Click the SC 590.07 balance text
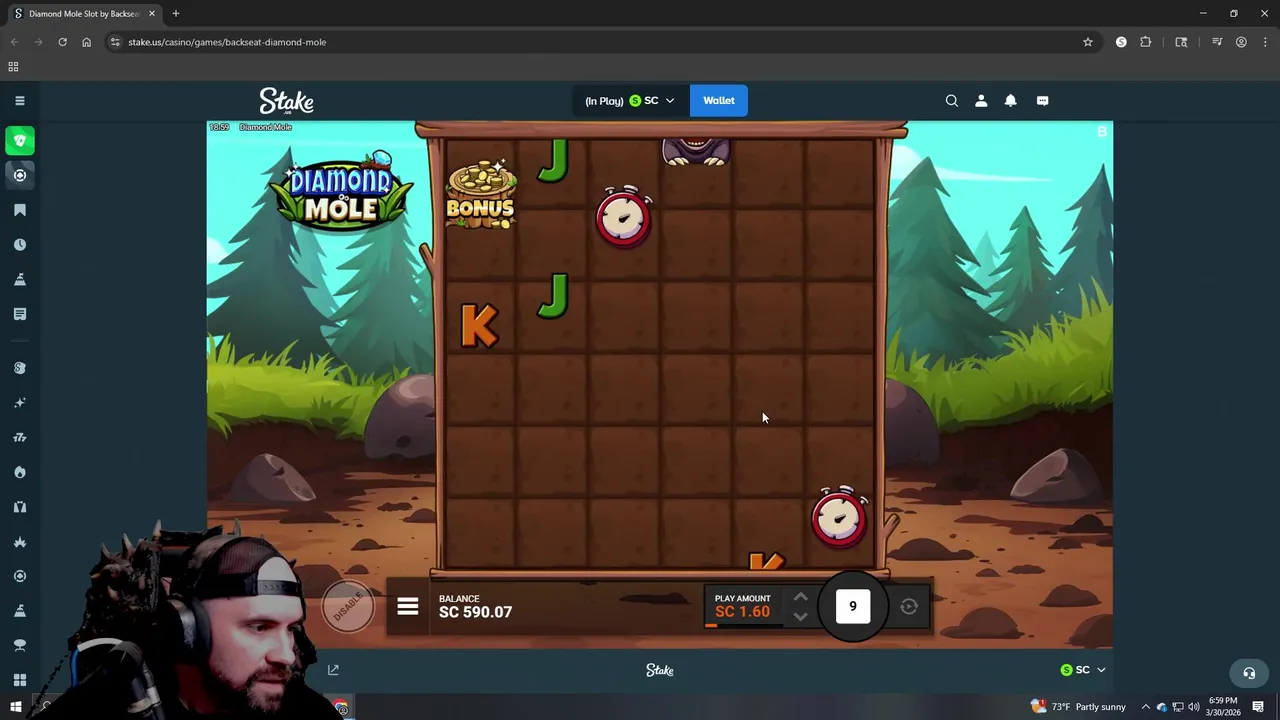Viewport: 1280px width, 720px height. click(475, 612)
